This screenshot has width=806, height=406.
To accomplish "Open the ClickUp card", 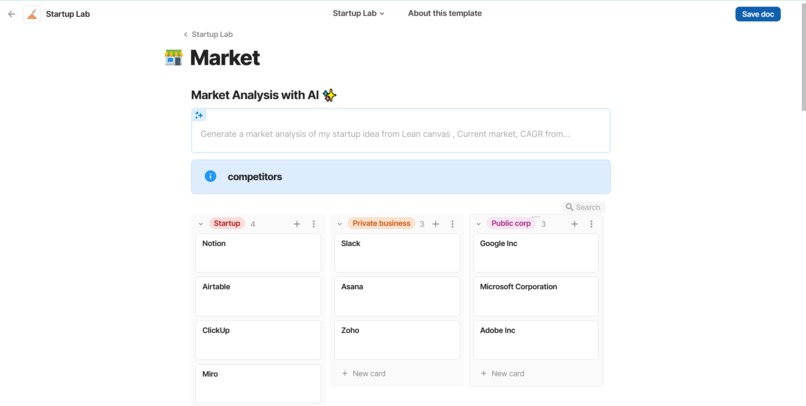I will click(x=258, y=340).
